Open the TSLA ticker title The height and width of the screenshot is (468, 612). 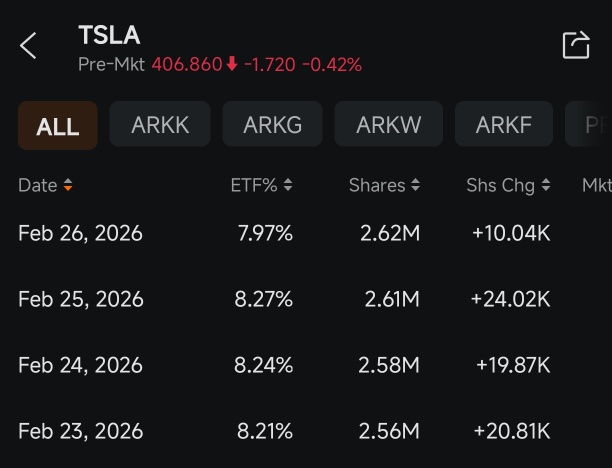click(x=109, y=35)
